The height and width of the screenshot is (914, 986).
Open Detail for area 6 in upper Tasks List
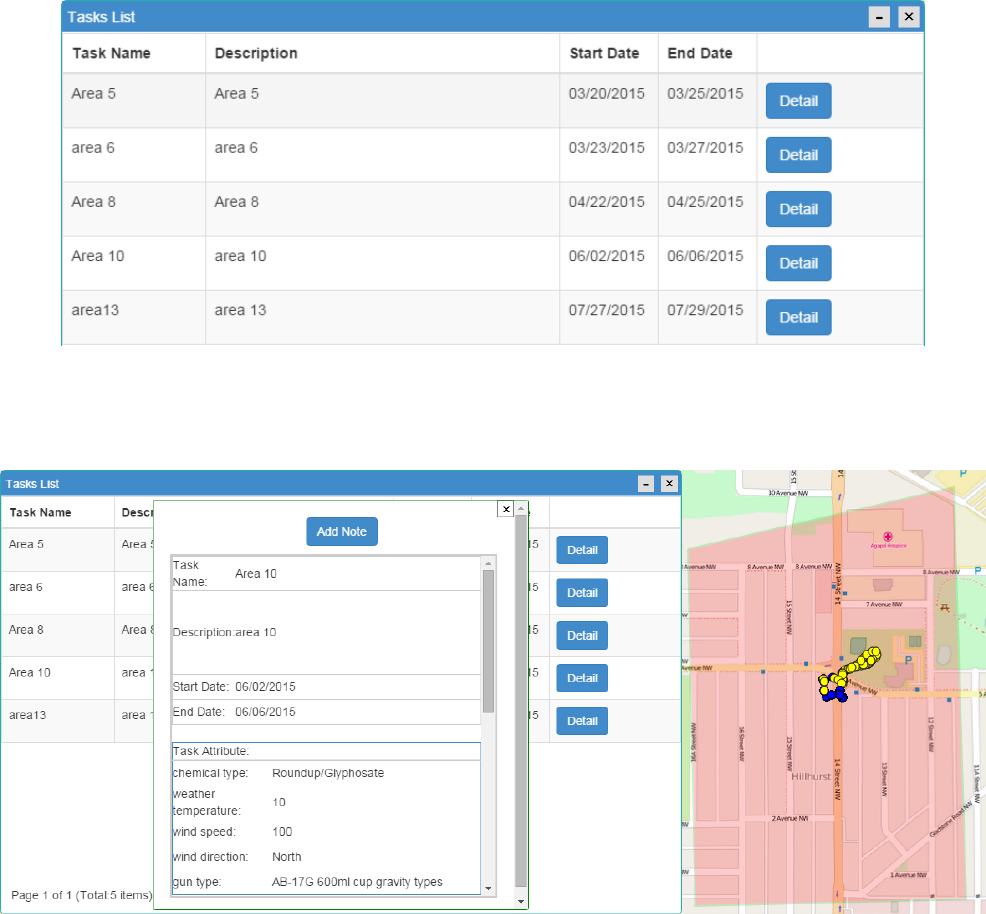798,155
